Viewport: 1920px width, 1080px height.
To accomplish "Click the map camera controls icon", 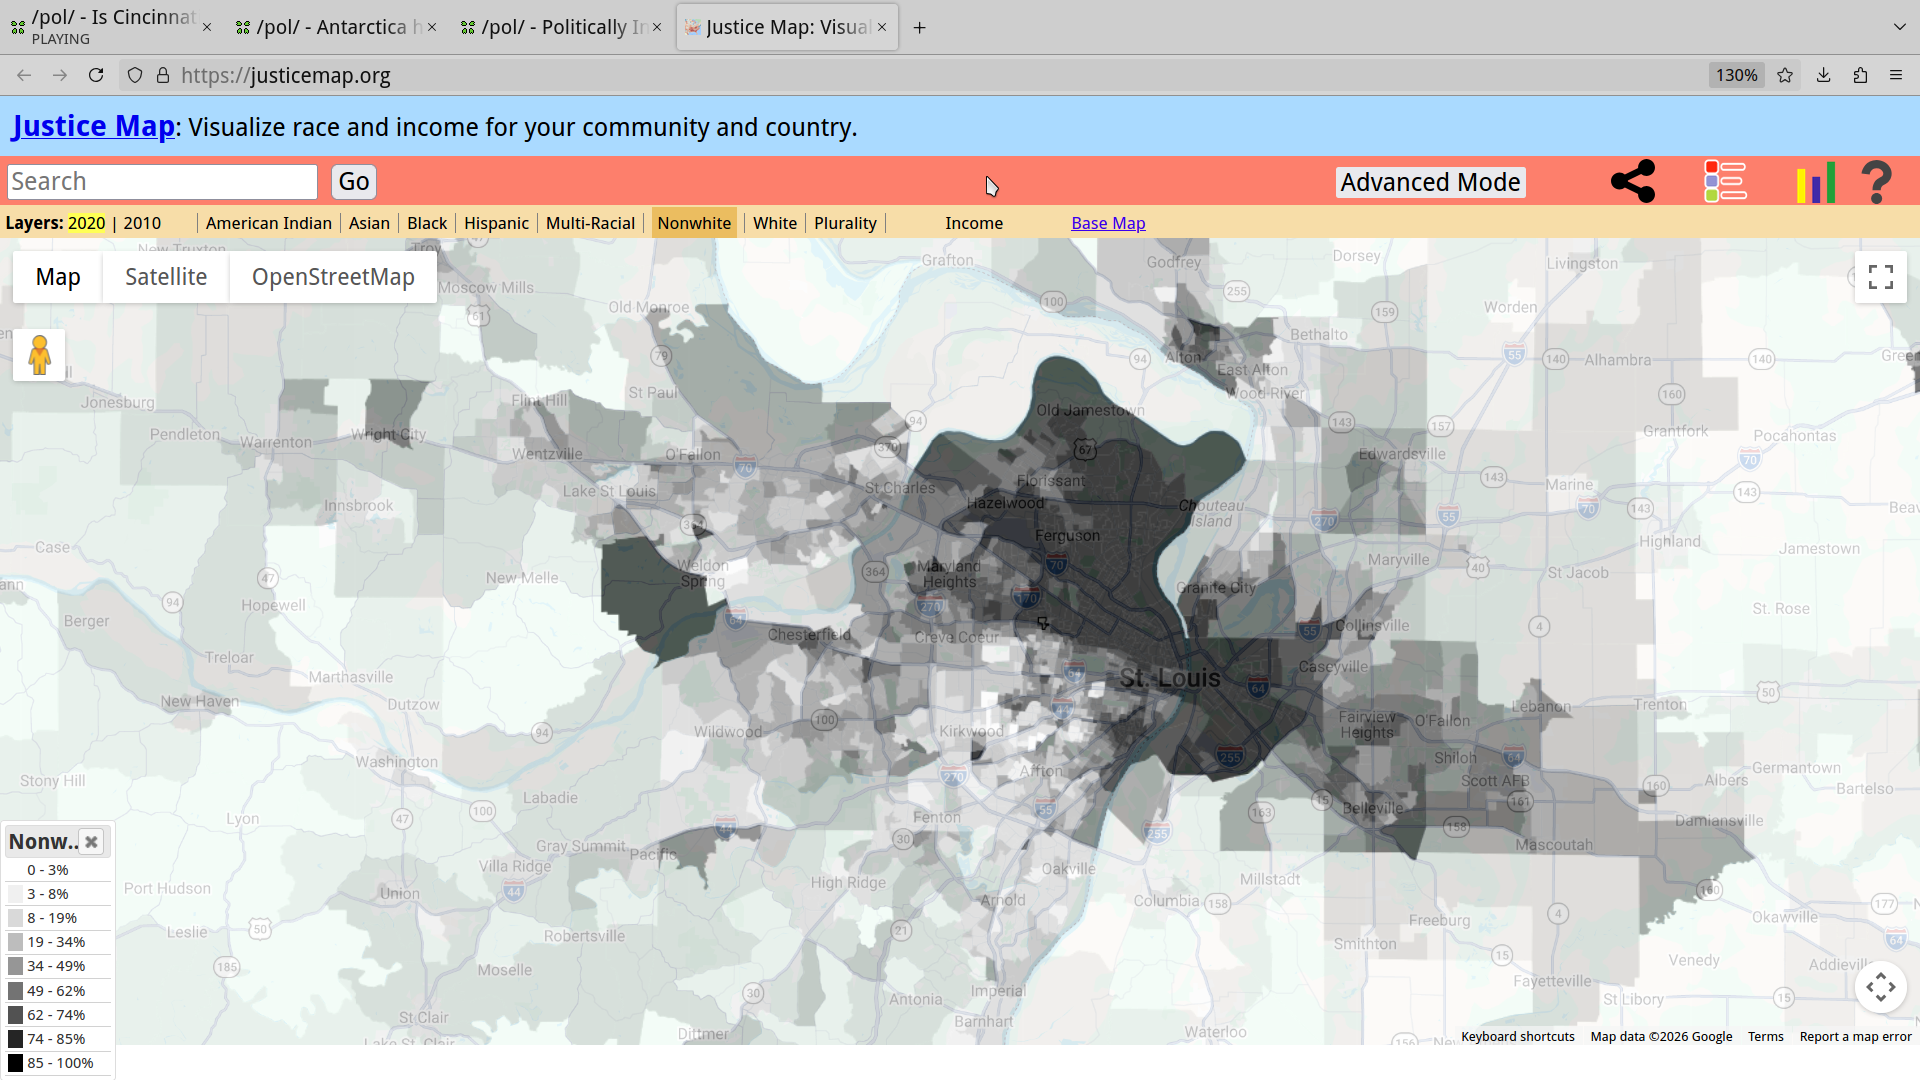I will click(1880, 987).
